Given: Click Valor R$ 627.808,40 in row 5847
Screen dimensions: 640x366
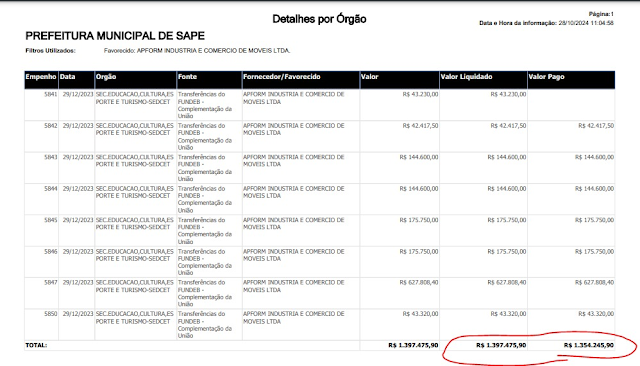Looking at the screenshot, I should [x=419, y=282].
